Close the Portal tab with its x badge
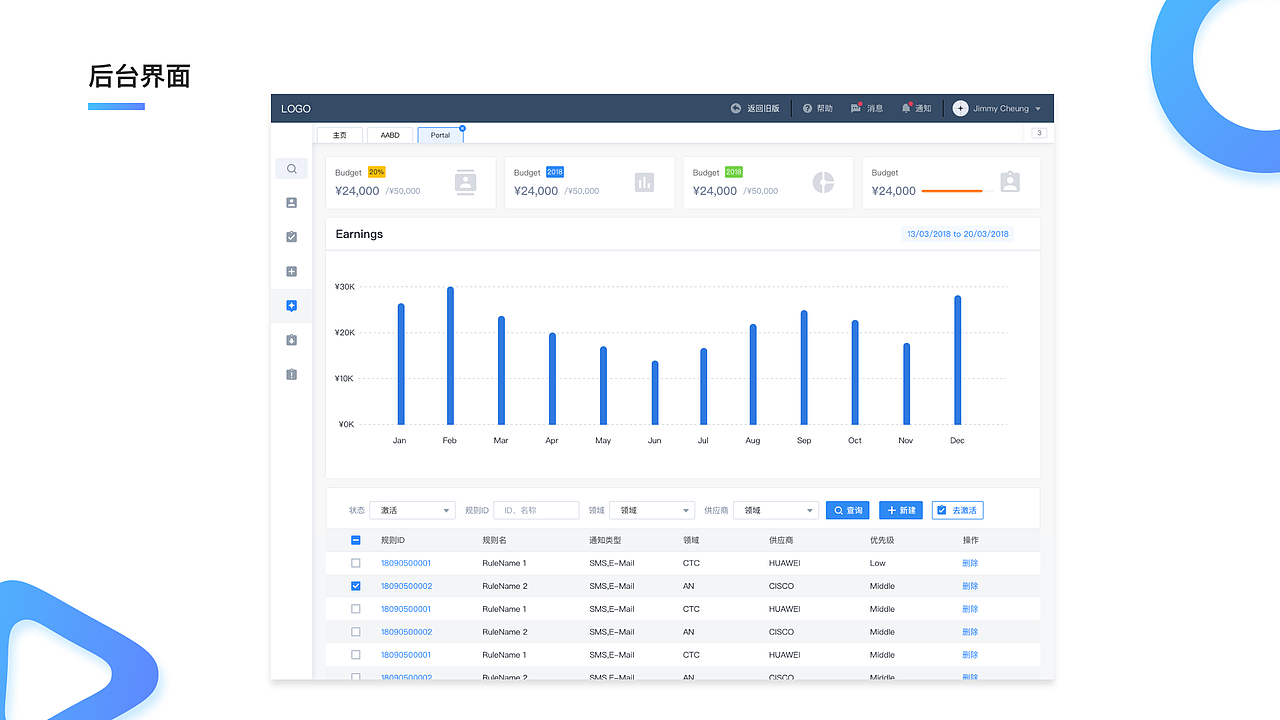Viewport: 1280px width, 720px height. pos(462,128)
